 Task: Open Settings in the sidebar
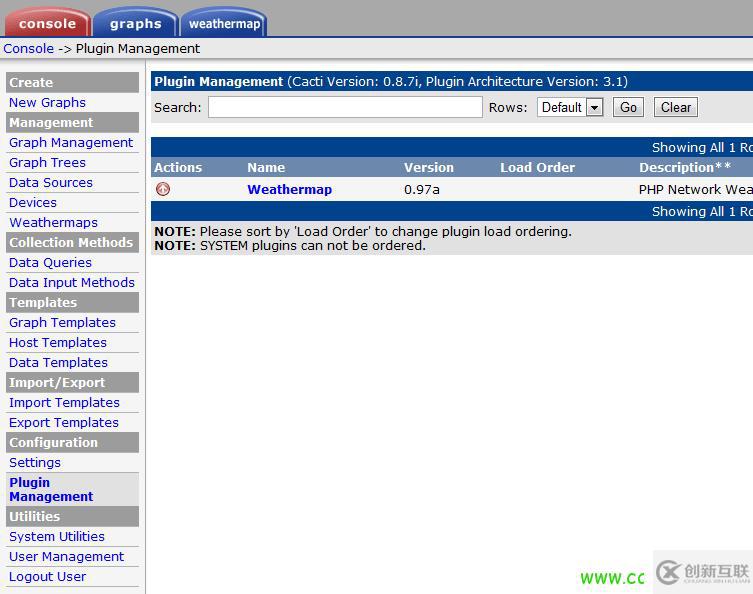tap(35, 462)
